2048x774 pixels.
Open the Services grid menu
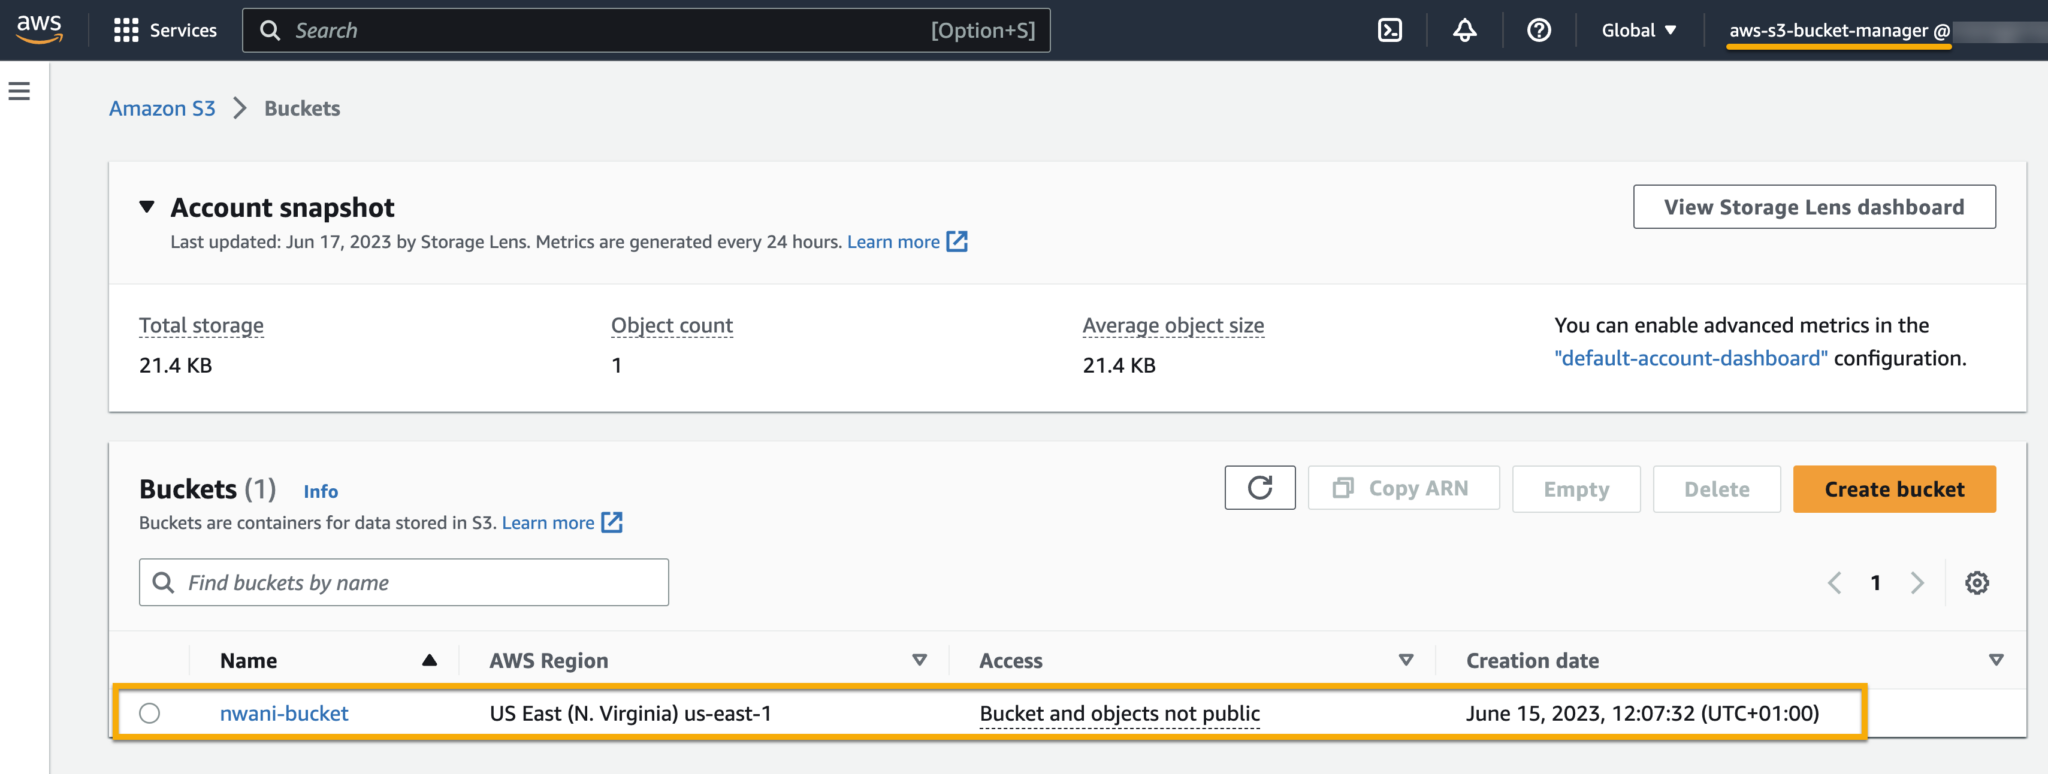tap(126, 31)
